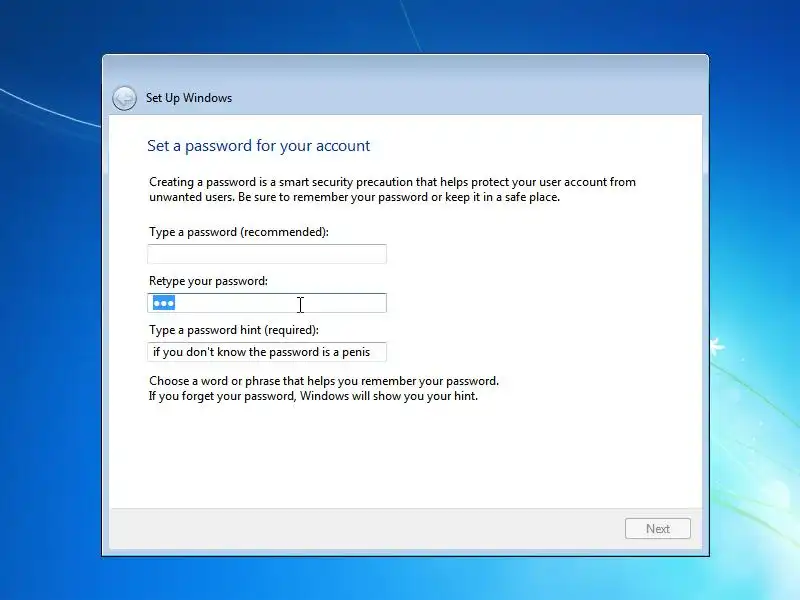Click the 'Type a password hint (required):' label

pos(234,330)
